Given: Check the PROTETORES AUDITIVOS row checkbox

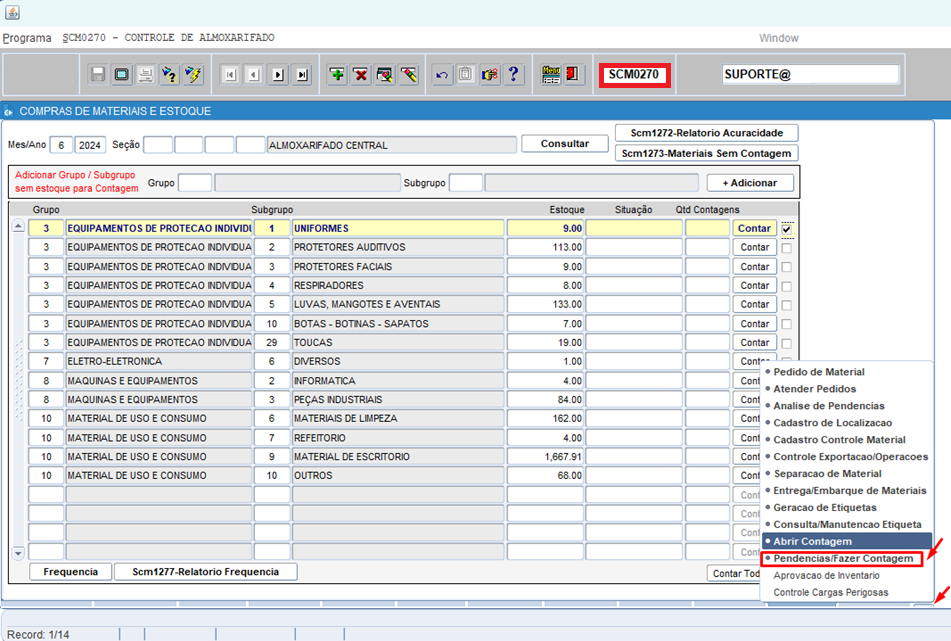Looking at the screenshot, I should point(787,248).
